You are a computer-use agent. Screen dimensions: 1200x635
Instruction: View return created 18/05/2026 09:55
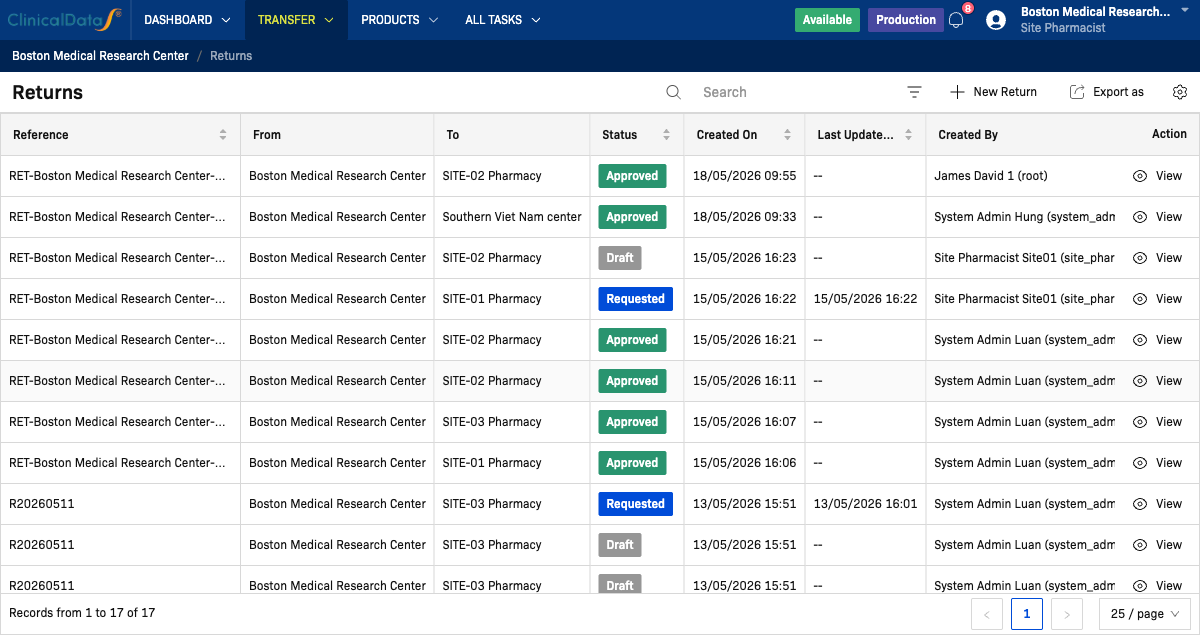coord(1157,176)
